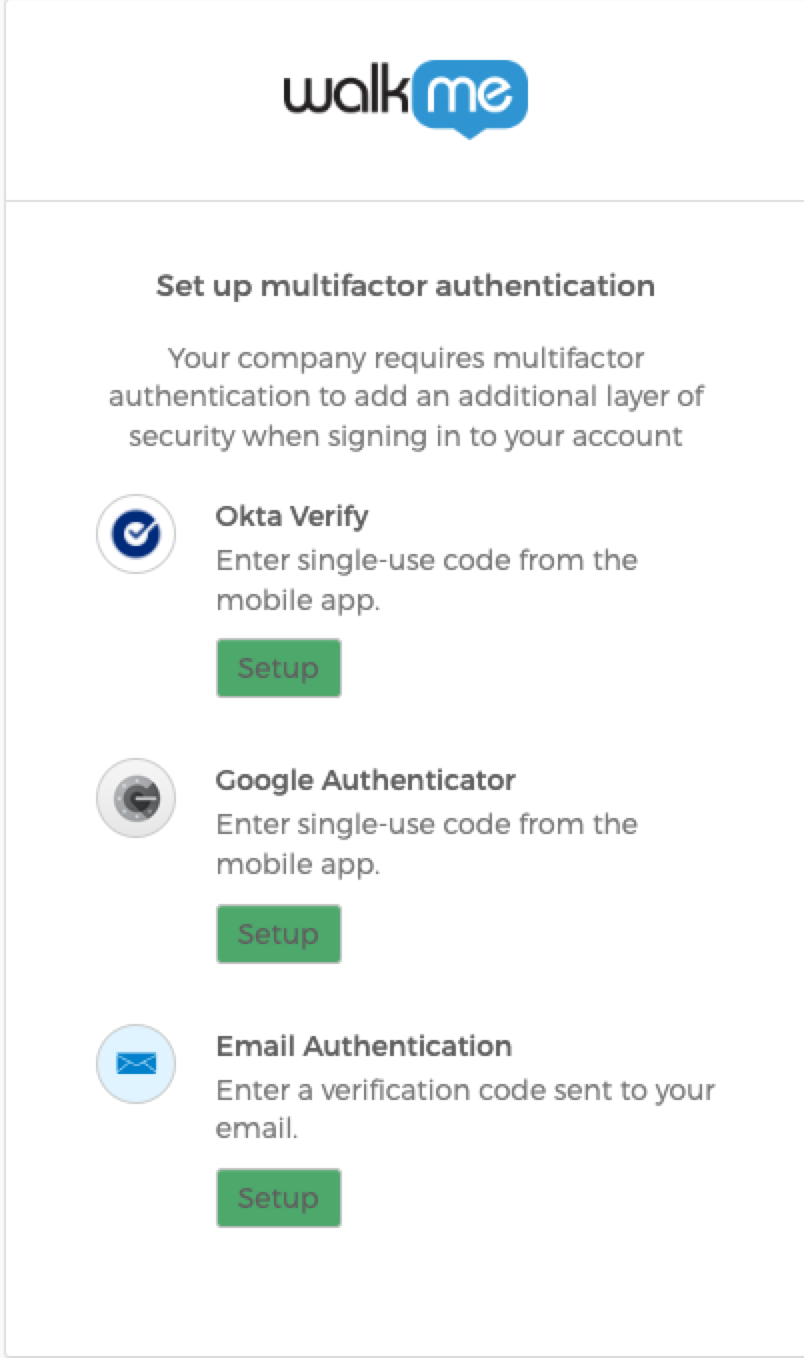Click the company security requirement description text
This screenshot has height=1358, width=804.
point(405,396)
